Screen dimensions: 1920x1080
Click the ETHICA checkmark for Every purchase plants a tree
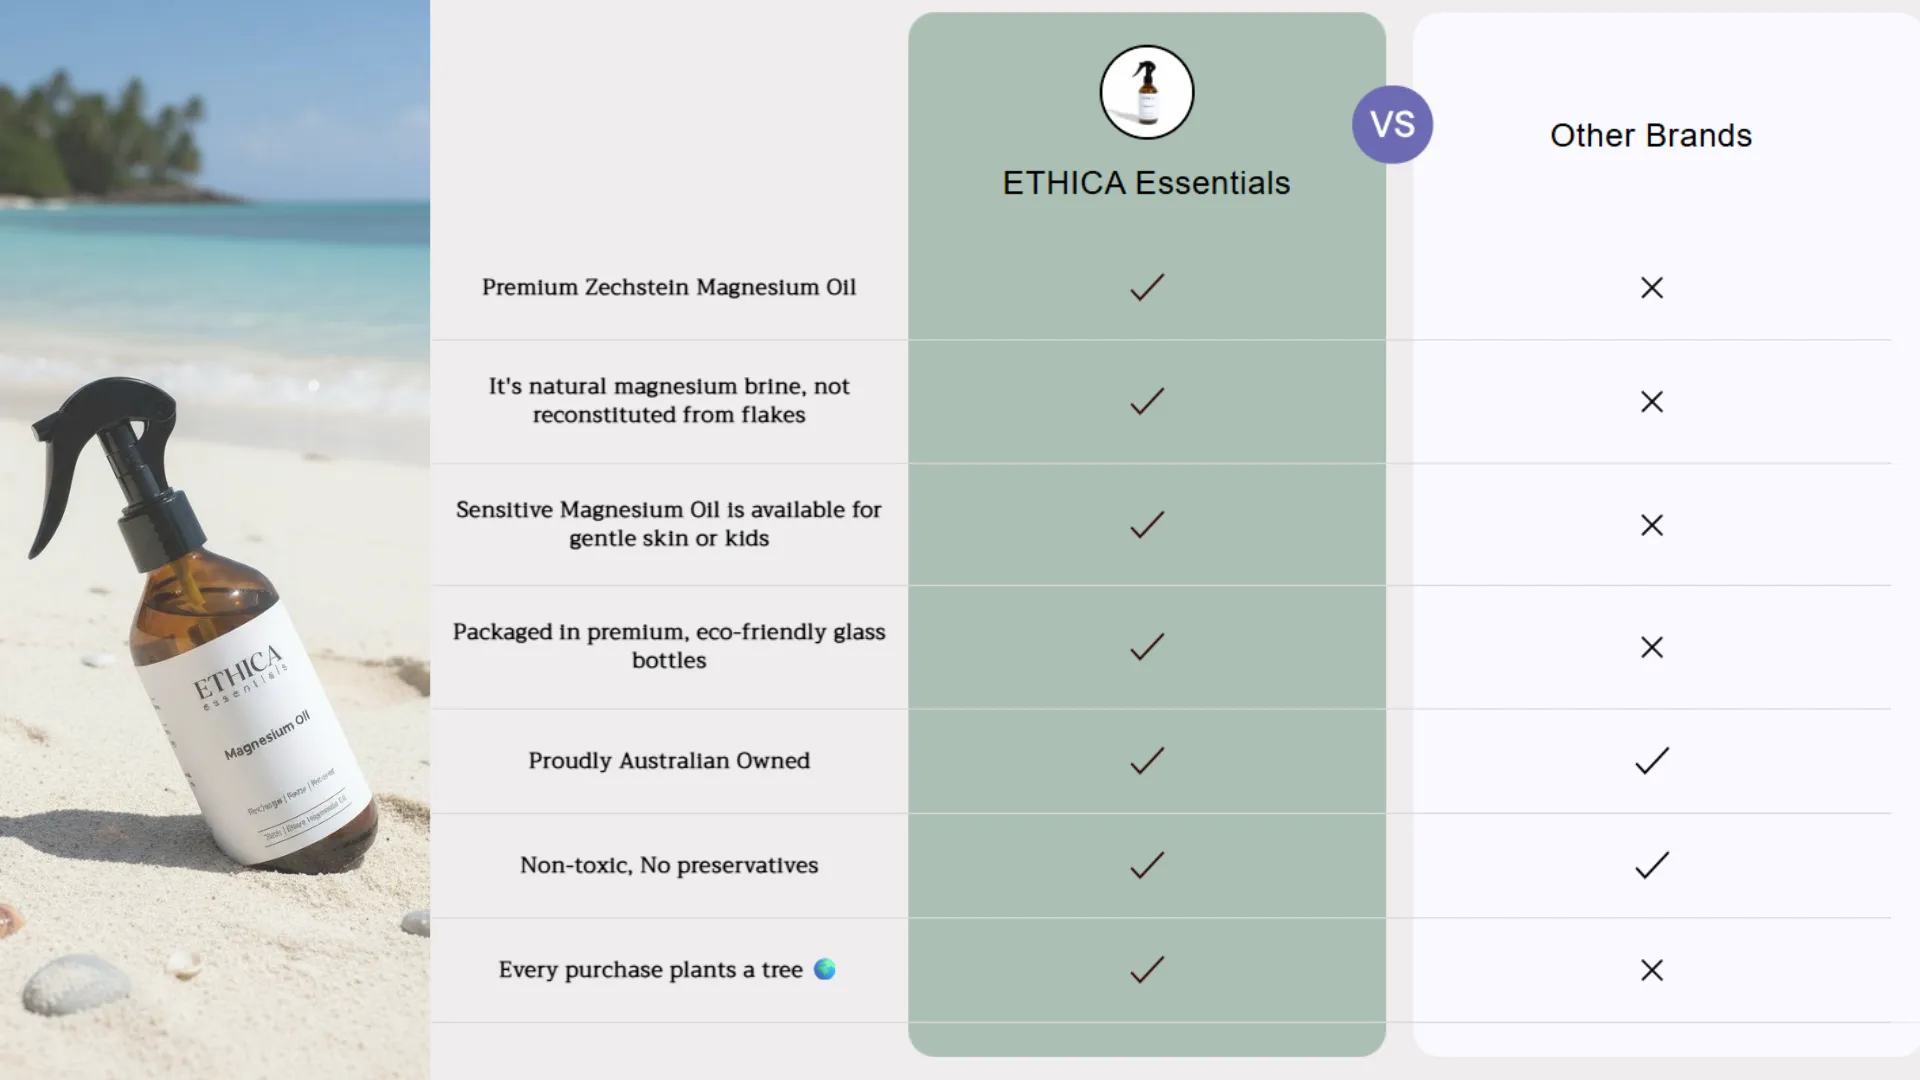pyautogui.click(x=1147, y=969)
